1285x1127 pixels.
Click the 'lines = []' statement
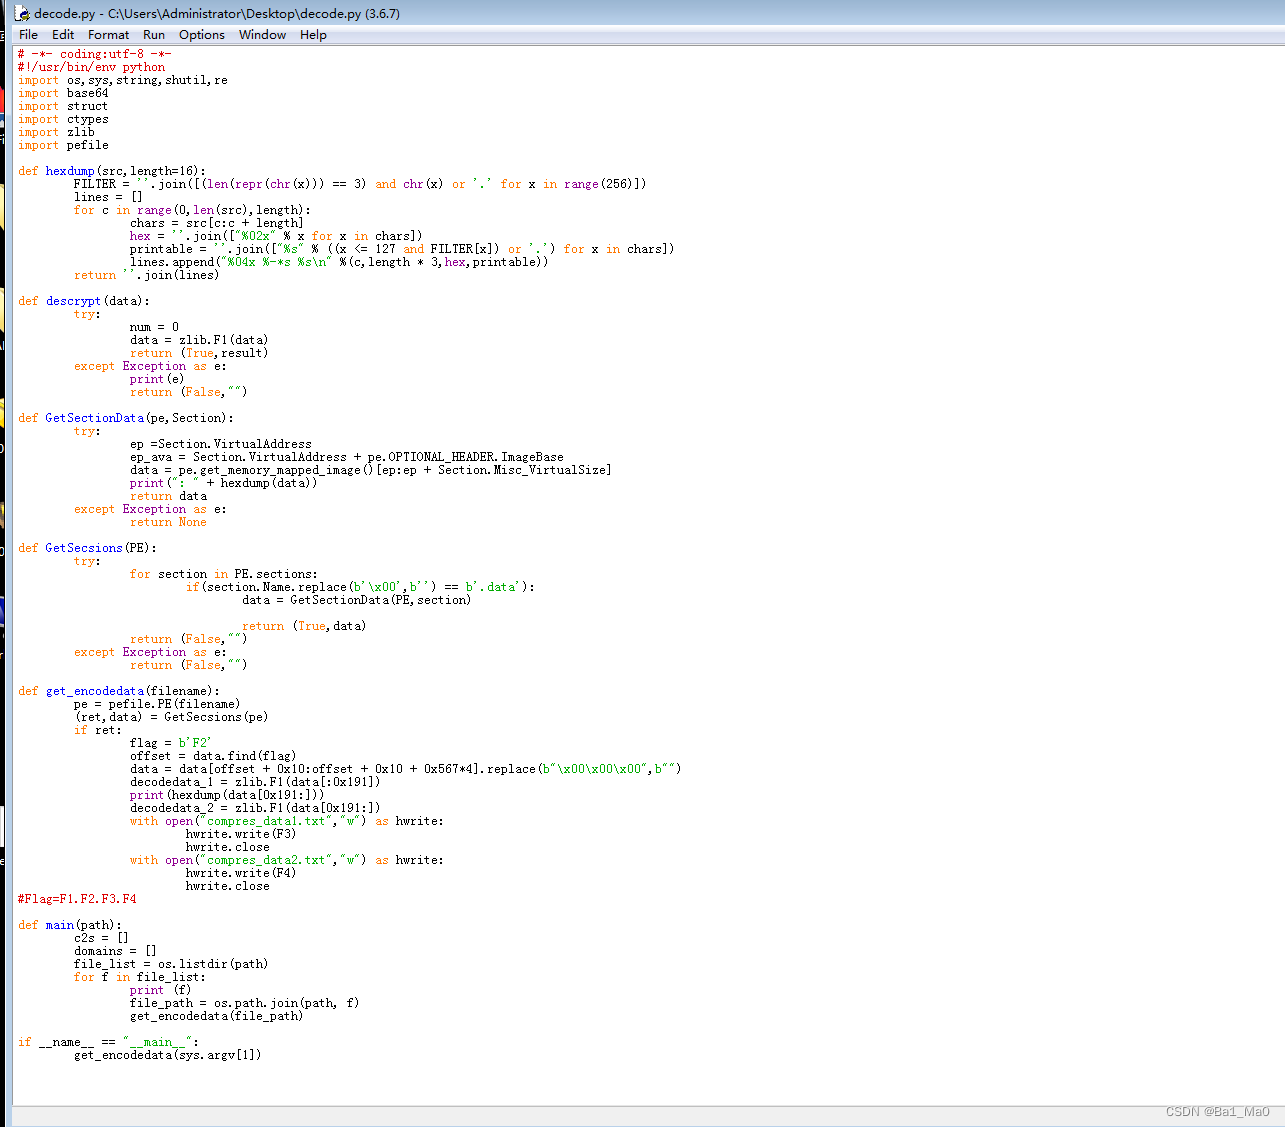108,197
